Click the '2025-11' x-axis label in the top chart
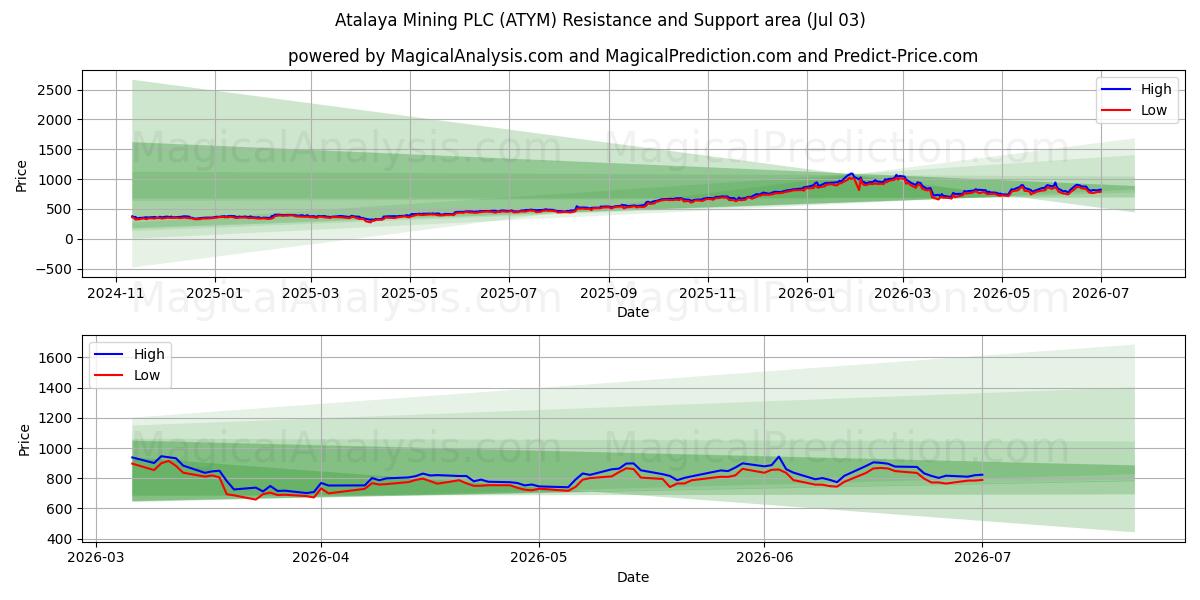Image resolution: width=1200 pixels, height=600 pixels. pos(707,294)
